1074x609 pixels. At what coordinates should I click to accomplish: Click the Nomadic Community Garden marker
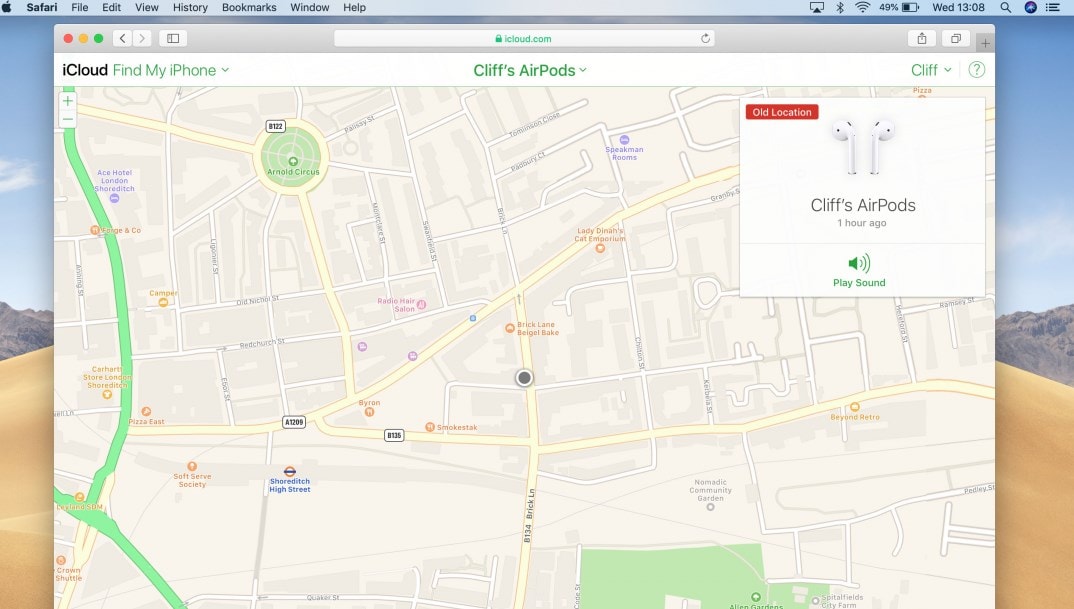[710, 507]
